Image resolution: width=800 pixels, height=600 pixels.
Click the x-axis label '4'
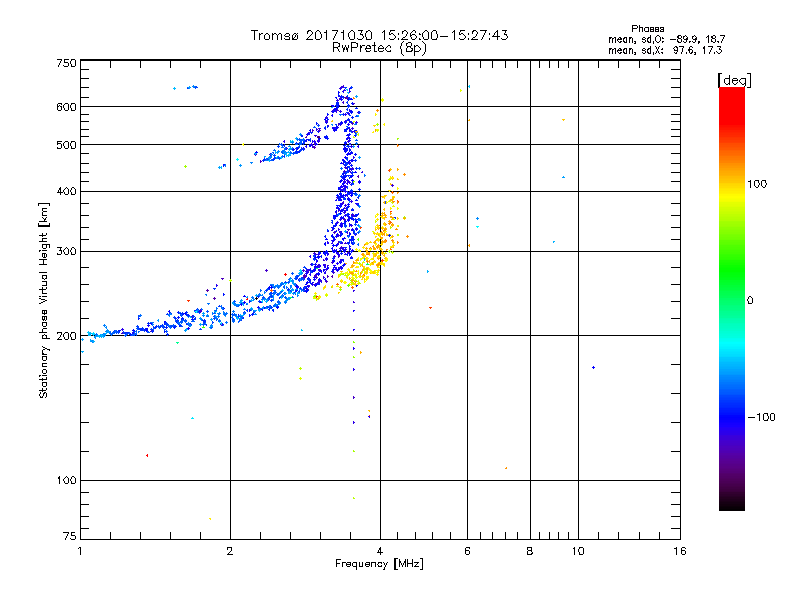(x=380, y=551)
